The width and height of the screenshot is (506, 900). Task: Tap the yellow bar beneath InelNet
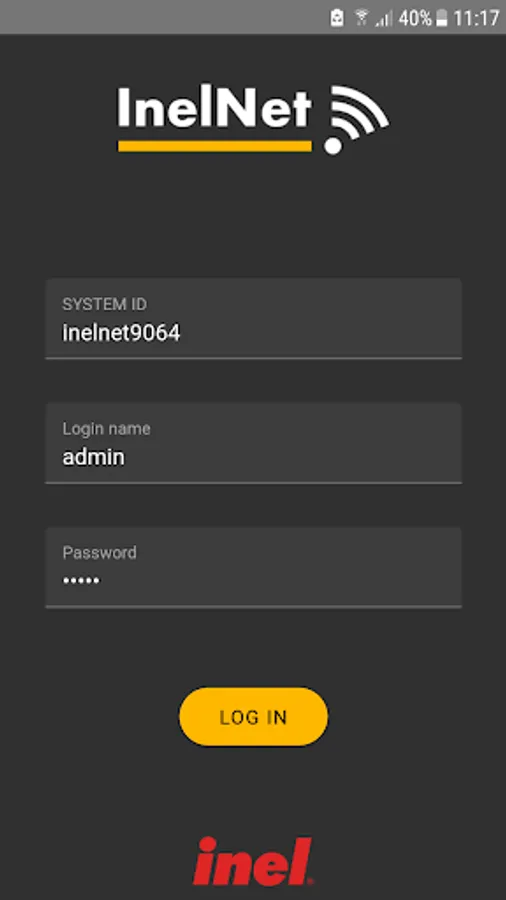pos(215,146)
